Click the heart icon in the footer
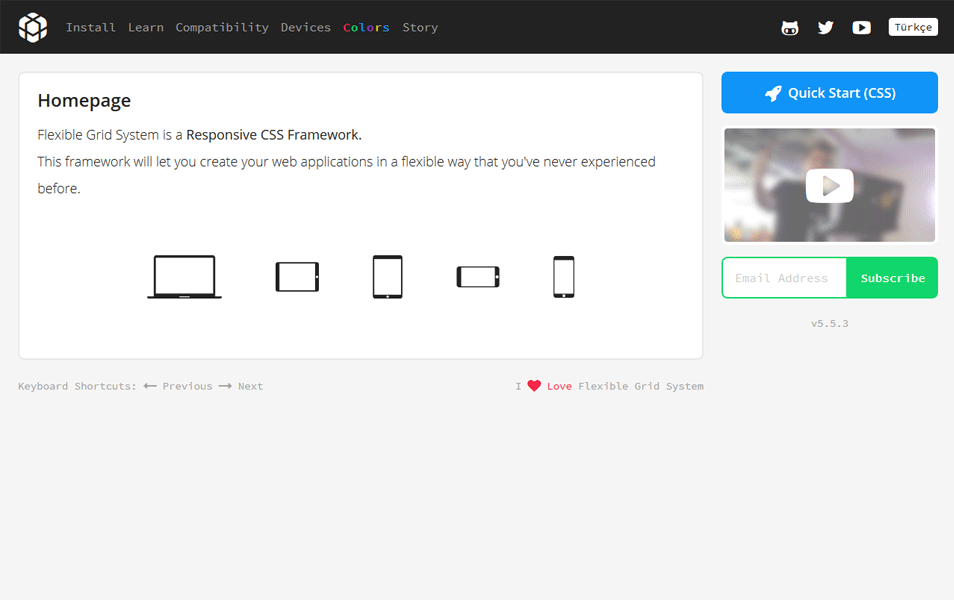 (x=534, y=384)
